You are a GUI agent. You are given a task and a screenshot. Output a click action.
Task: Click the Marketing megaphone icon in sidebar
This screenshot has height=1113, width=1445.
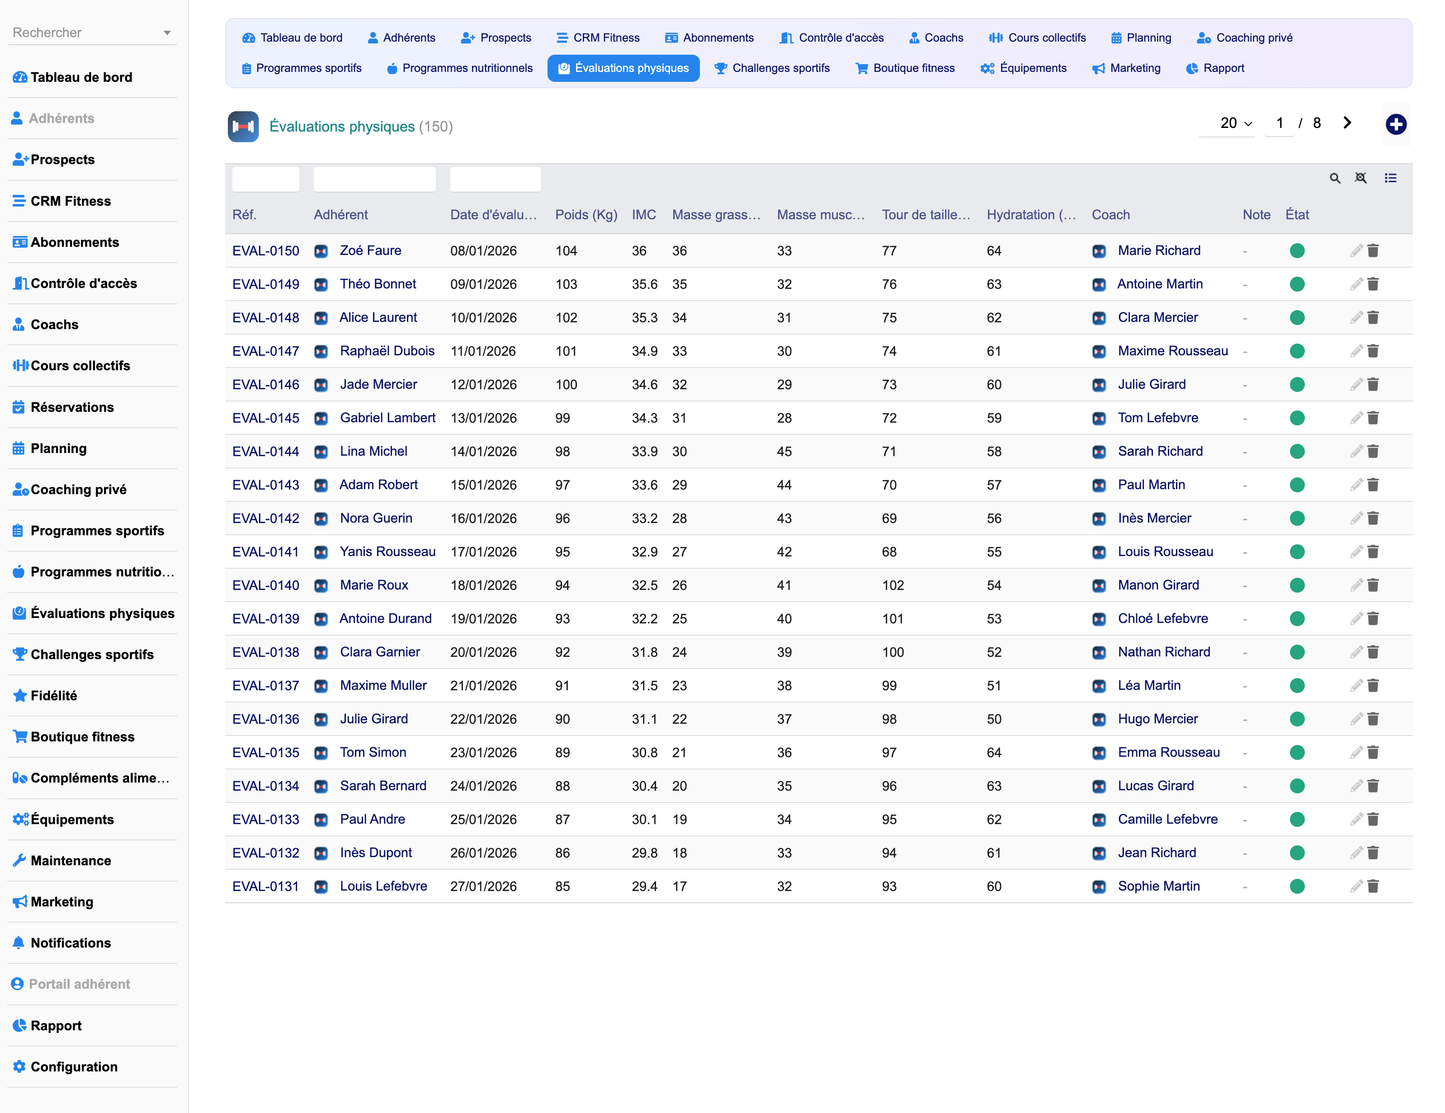click(x=19, y=902)
